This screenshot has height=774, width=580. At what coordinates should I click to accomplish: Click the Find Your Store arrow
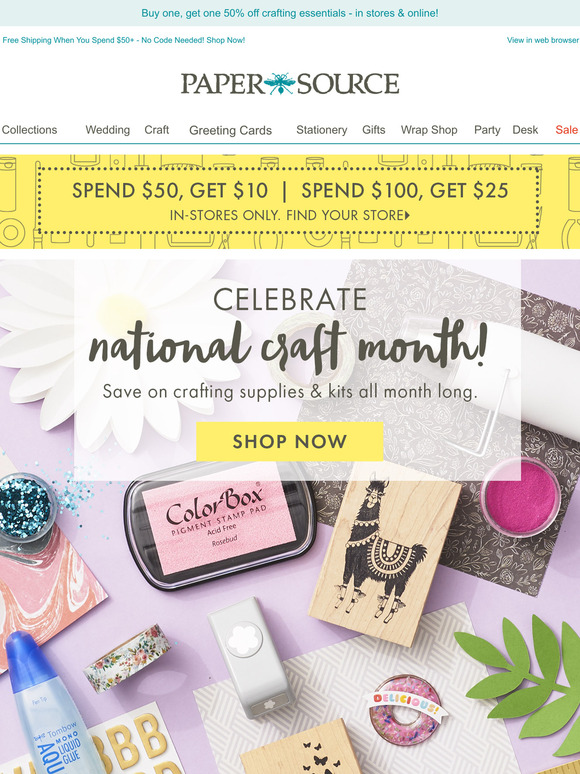tap(407, 215)
